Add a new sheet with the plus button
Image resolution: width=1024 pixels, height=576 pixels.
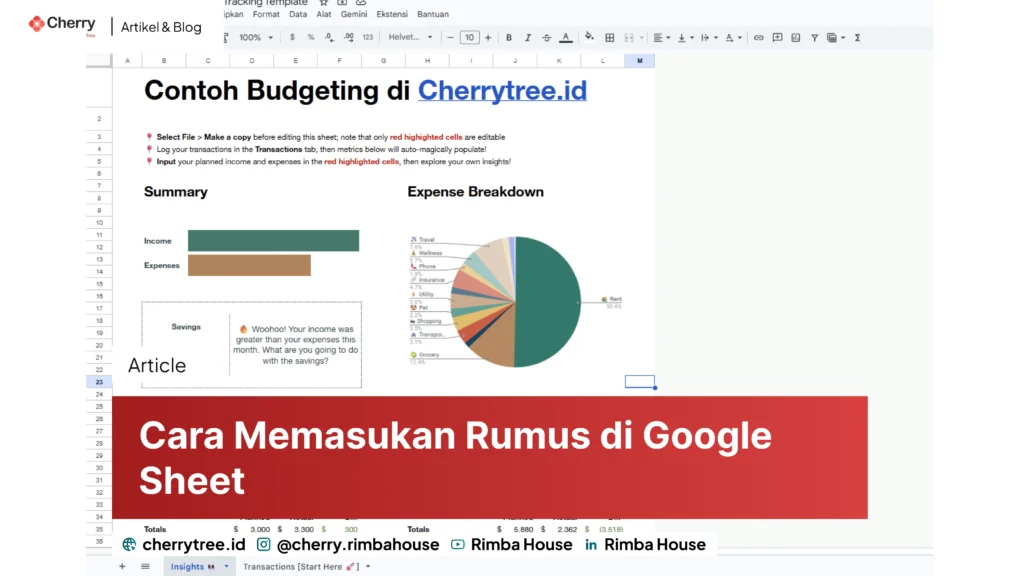(122, 566)
